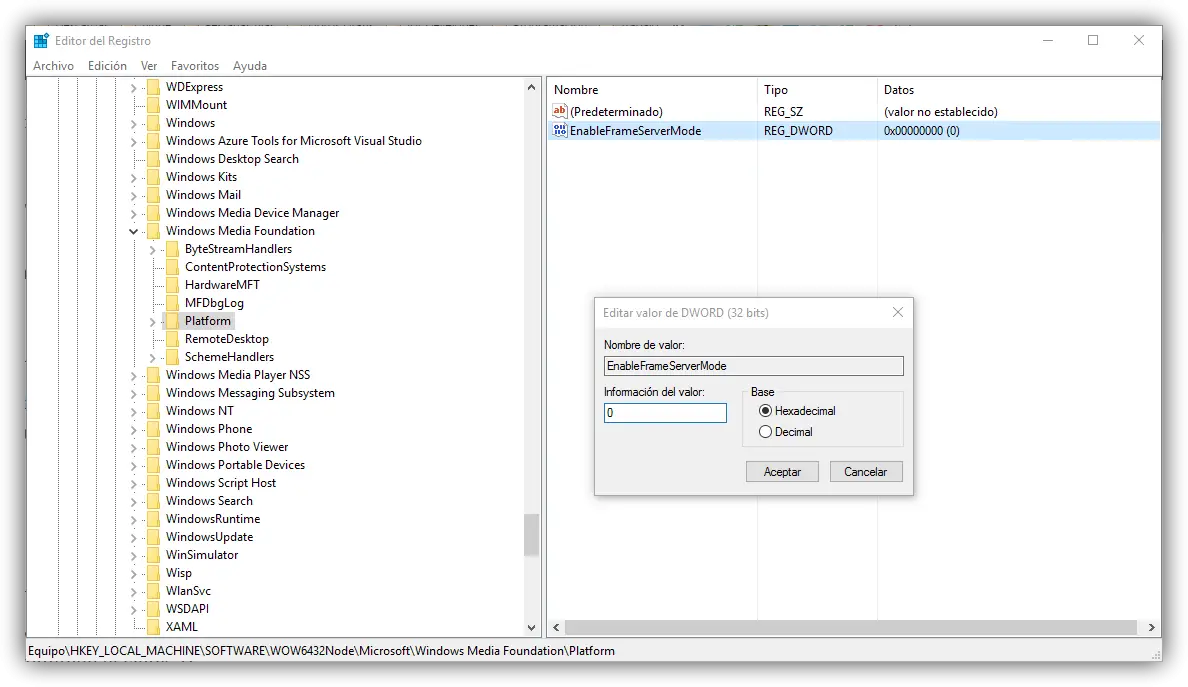Click the Windows NT folder icon
The width and height of the screenshot is (1188, 687).
[154, 411]
